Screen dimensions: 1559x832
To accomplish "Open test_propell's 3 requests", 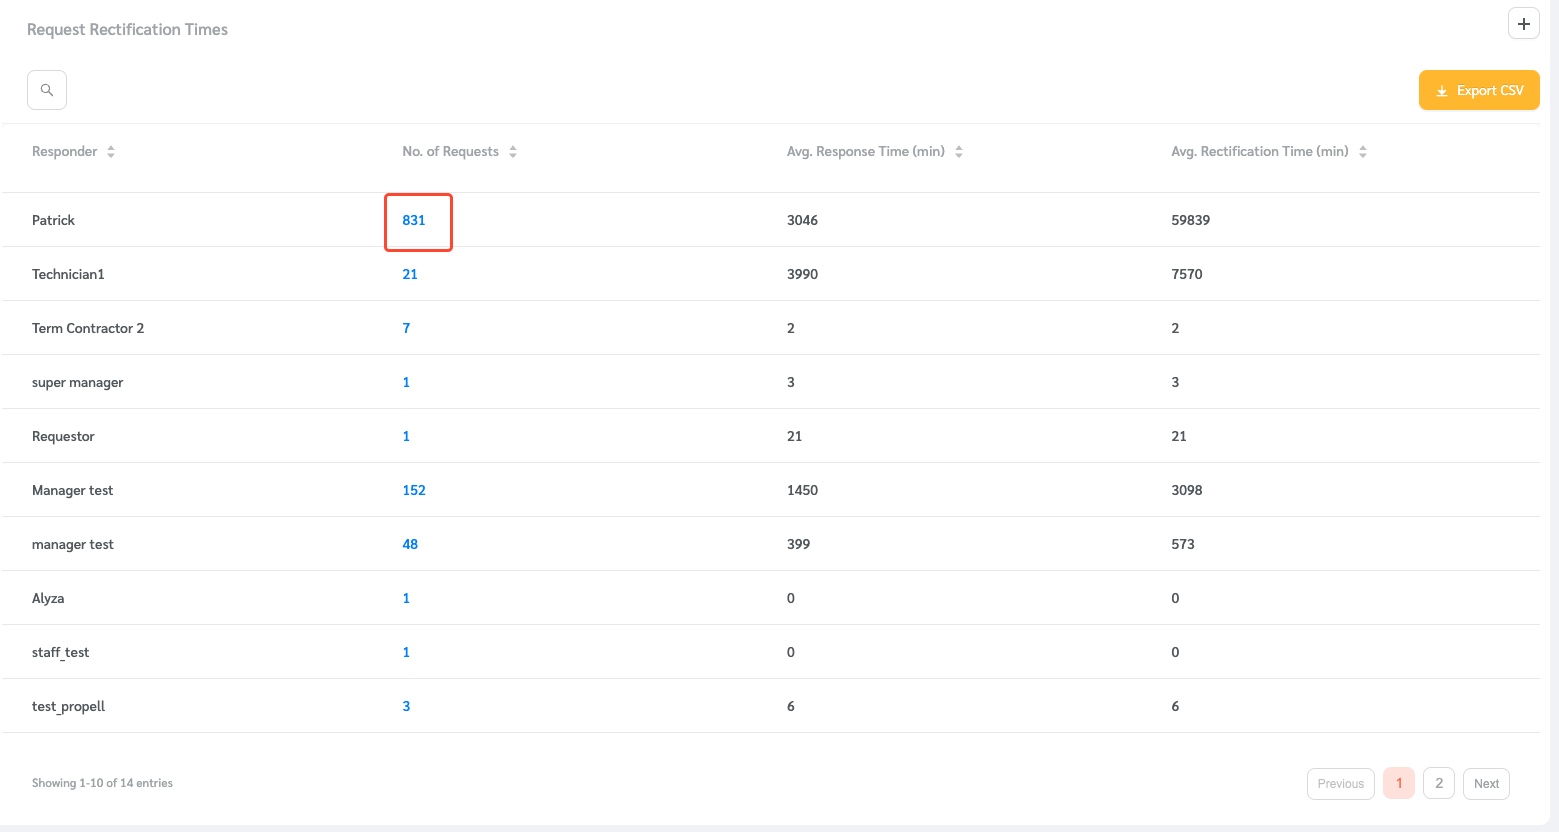I will tap(406, 706).
